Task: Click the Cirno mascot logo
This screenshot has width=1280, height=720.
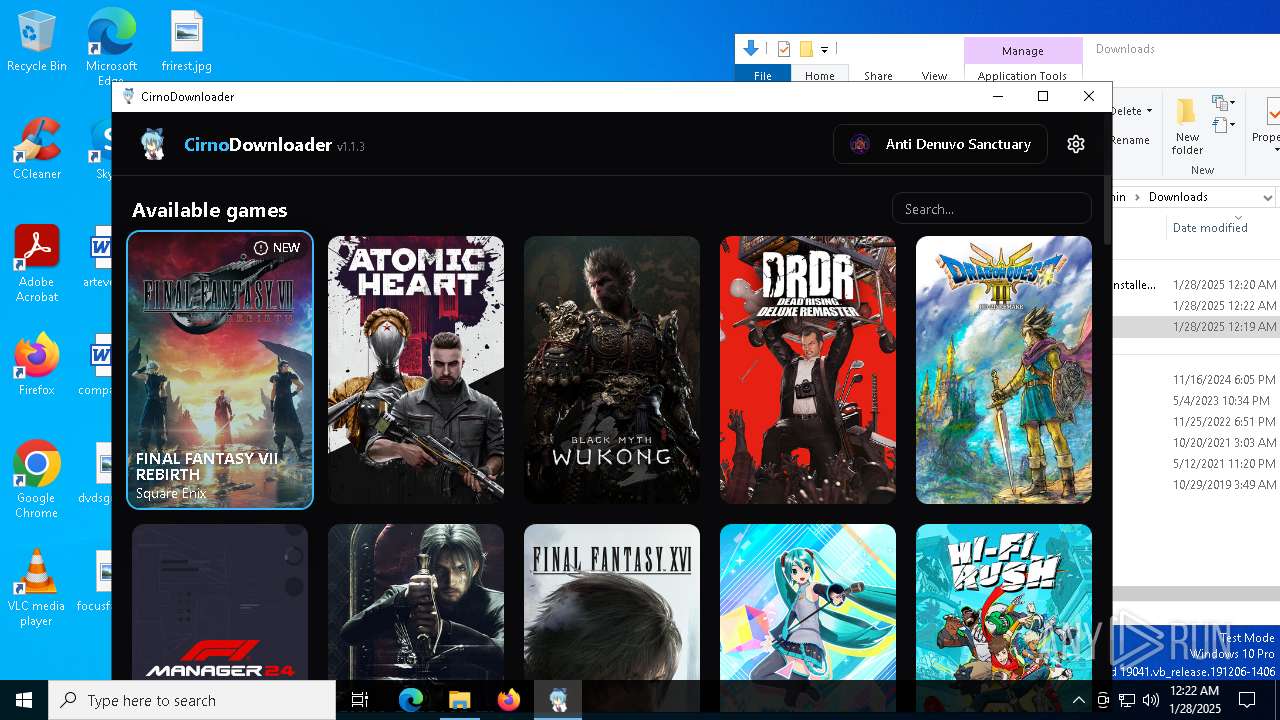Action: tap(153, 144)
